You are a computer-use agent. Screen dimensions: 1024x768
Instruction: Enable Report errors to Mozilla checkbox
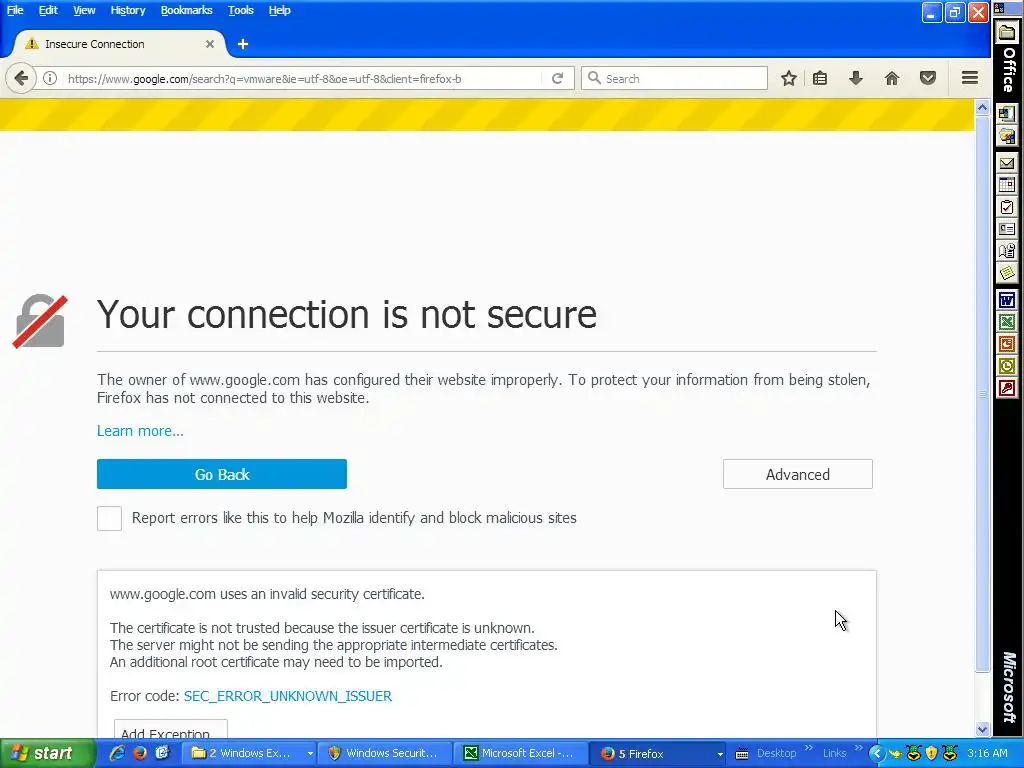[x=109, y=519]
